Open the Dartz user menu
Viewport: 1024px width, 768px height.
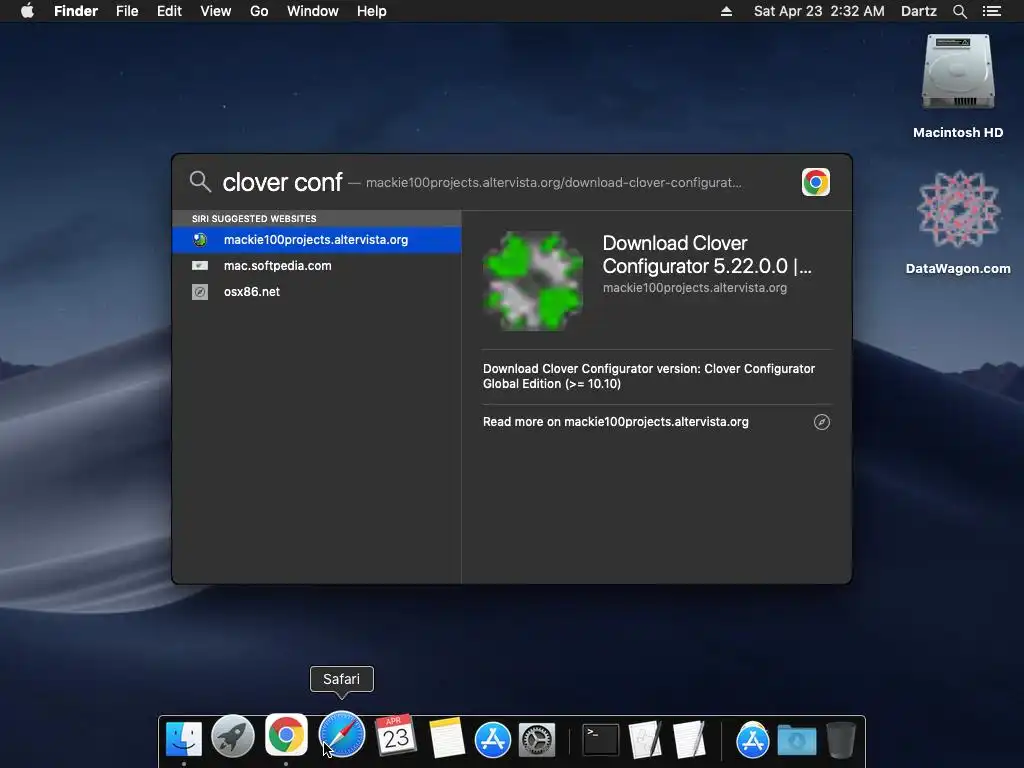click(918, 11)
